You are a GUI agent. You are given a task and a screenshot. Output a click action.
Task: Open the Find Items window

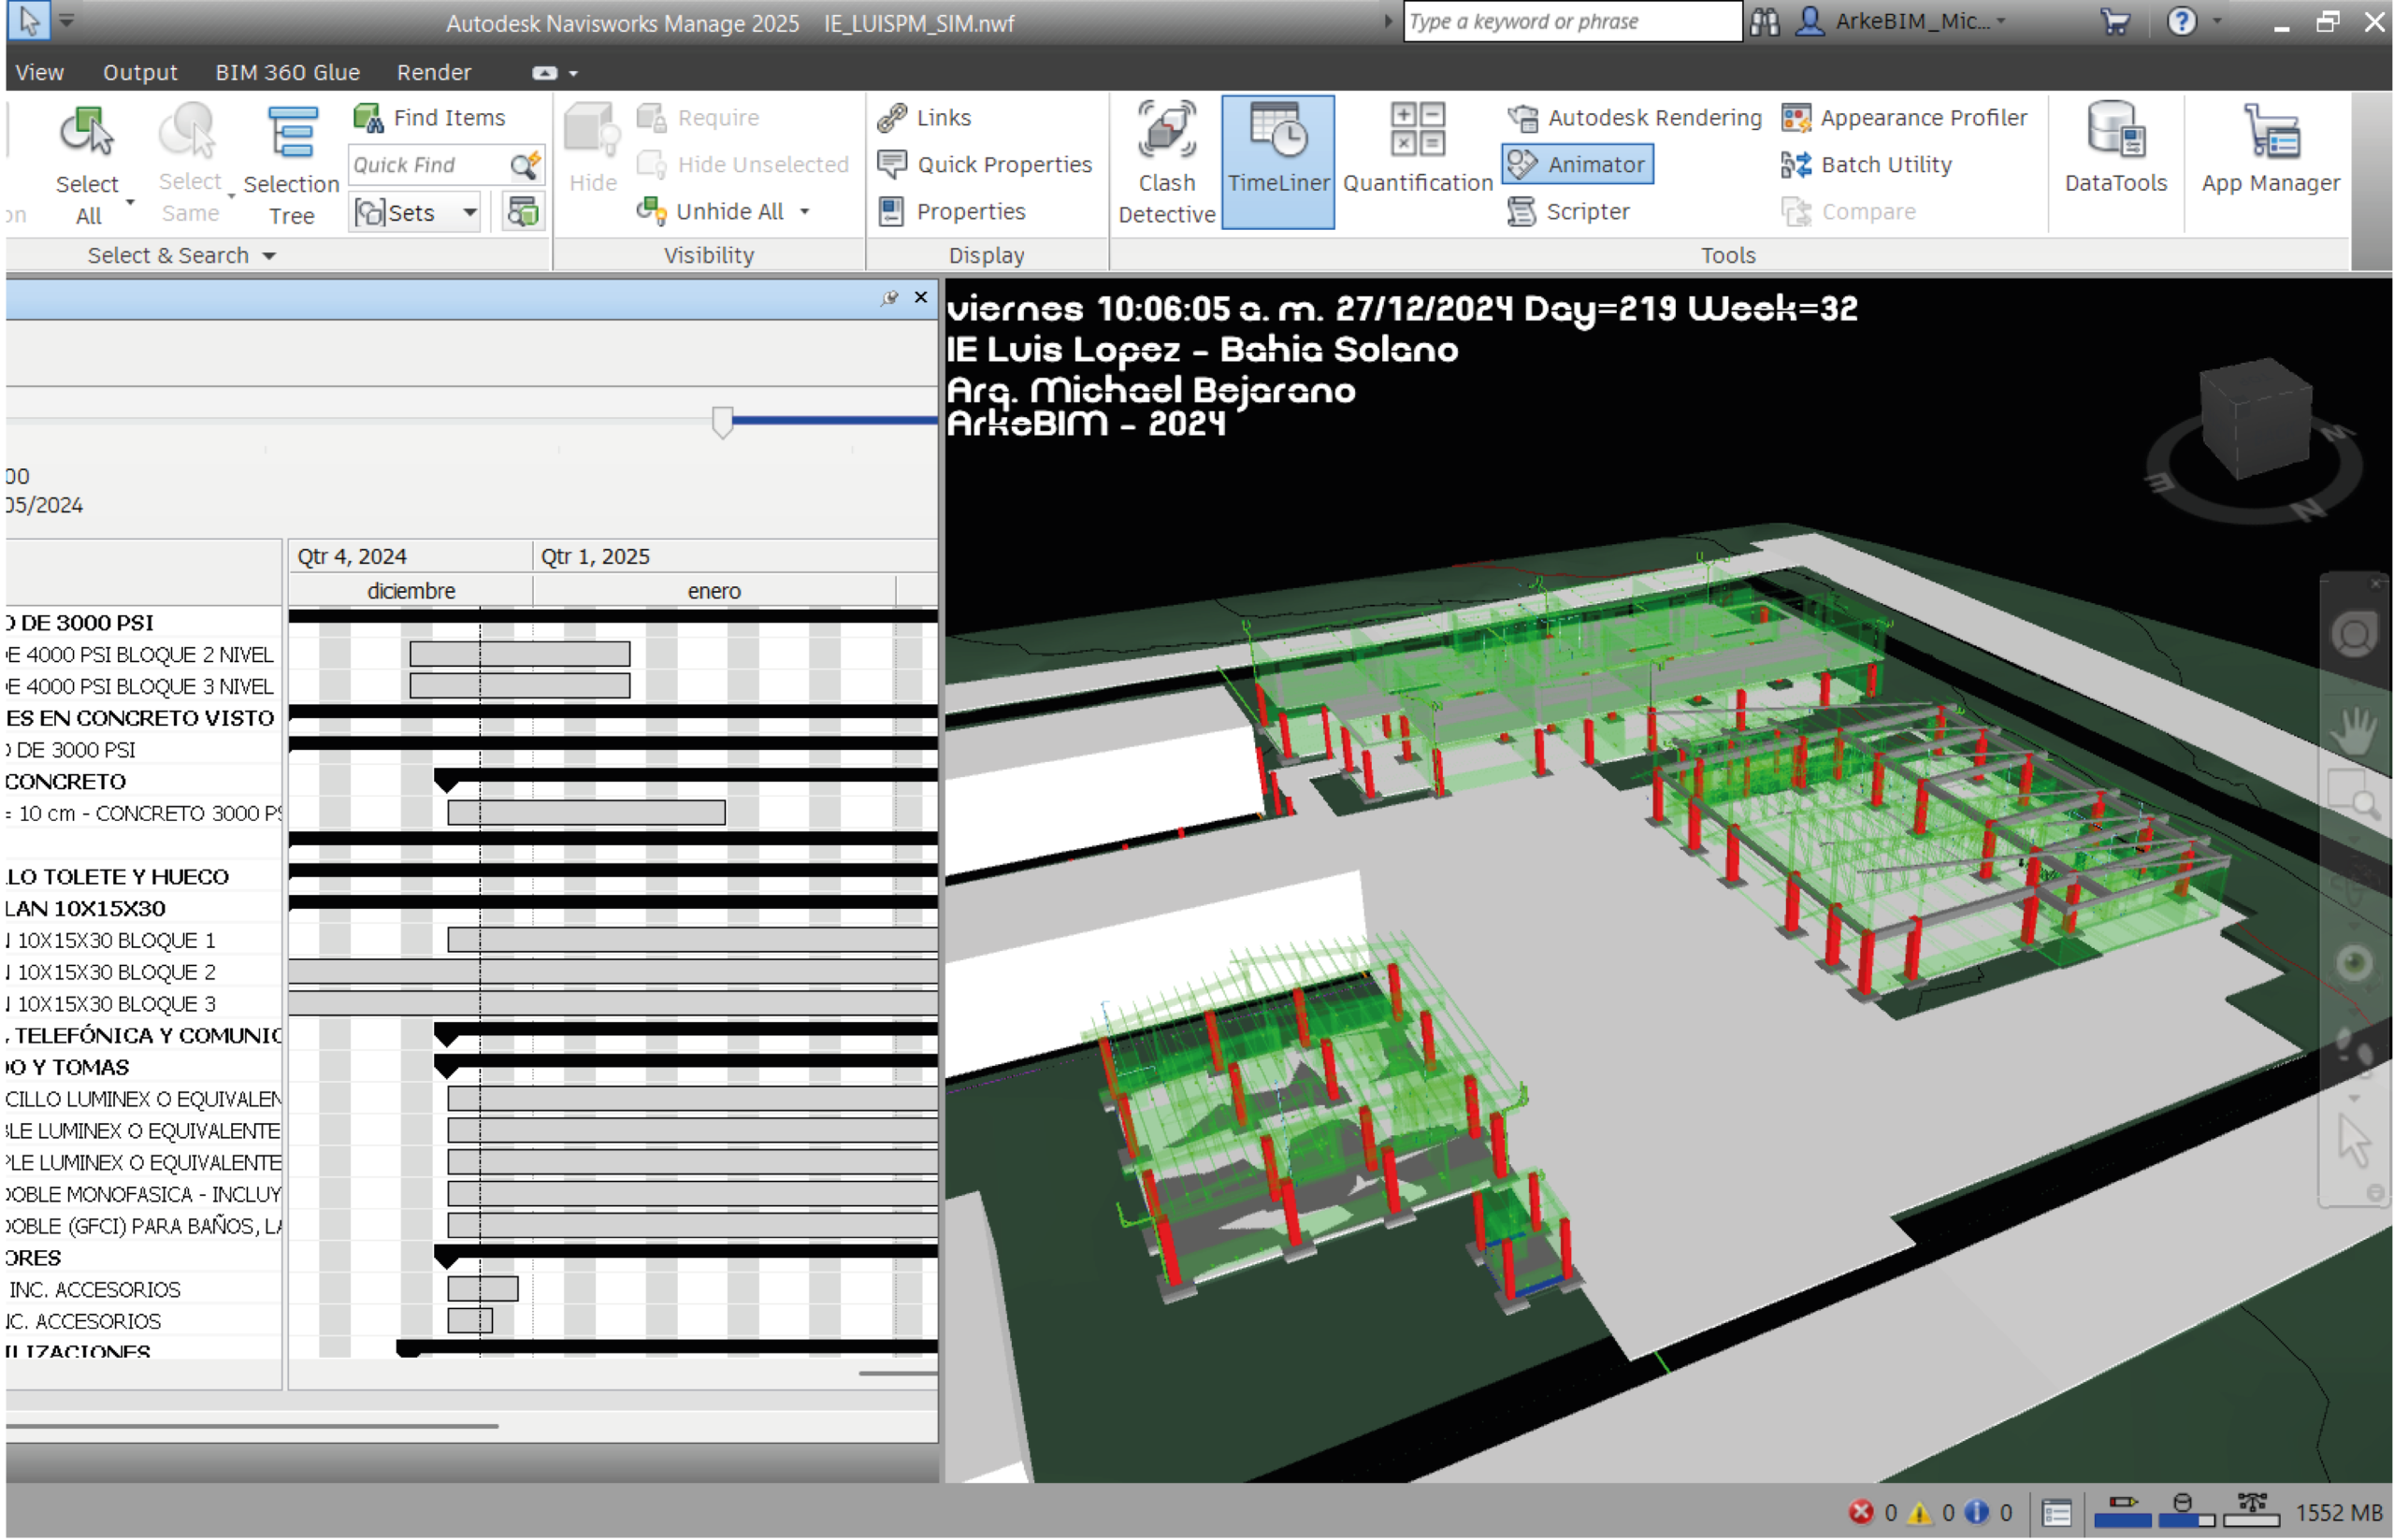429,117
